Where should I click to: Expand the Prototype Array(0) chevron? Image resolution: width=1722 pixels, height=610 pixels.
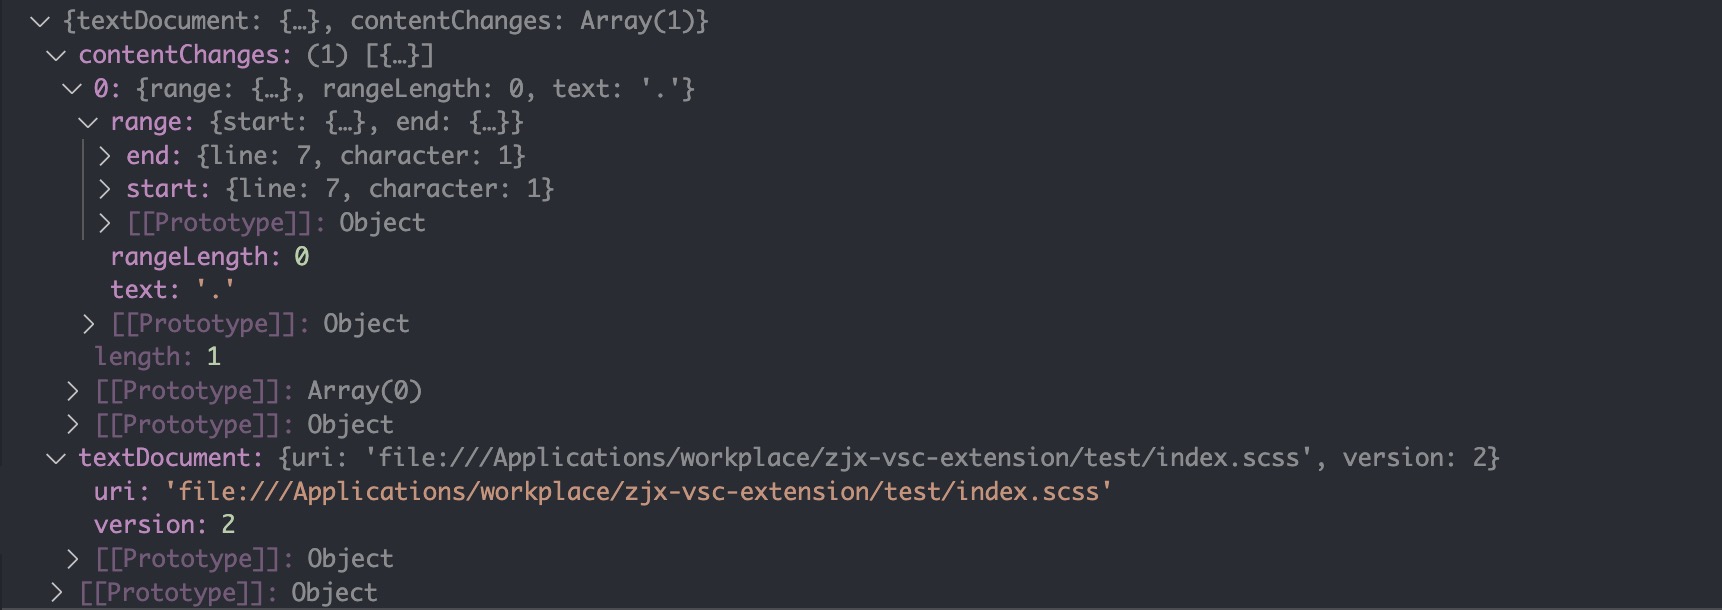[x=72, y=391]
